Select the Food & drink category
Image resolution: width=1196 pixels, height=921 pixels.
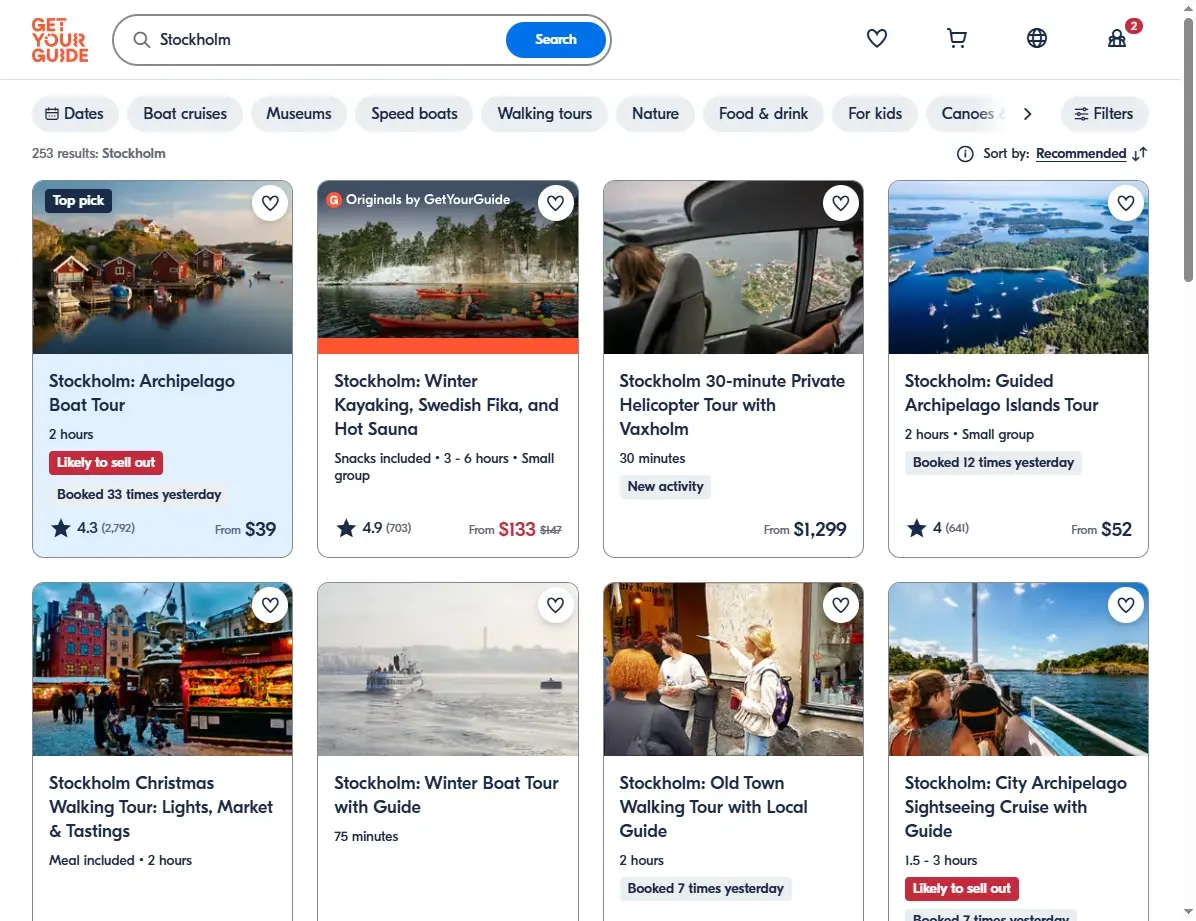[763, 114]
